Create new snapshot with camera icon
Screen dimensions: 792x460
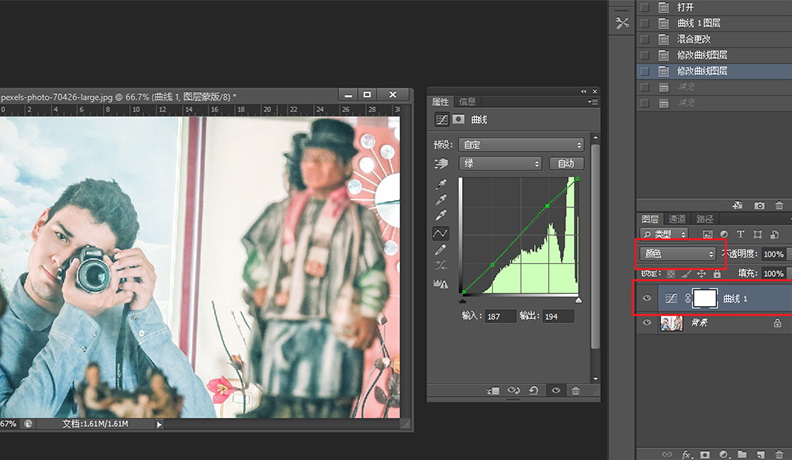(x=760, y=205)
